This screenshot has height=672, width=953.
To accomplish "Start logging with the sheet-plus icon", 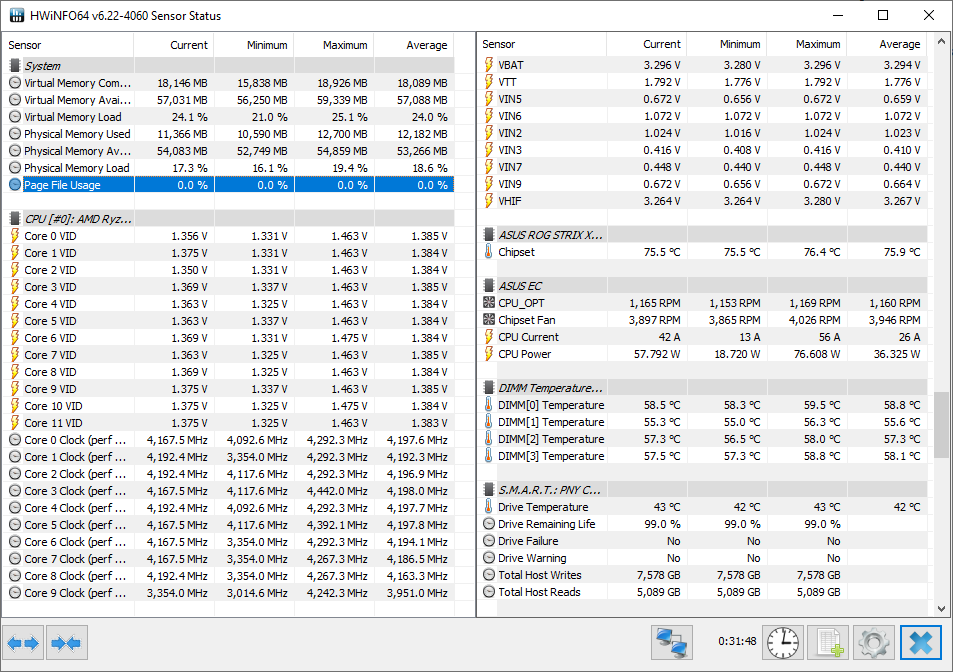I will 828,642.
